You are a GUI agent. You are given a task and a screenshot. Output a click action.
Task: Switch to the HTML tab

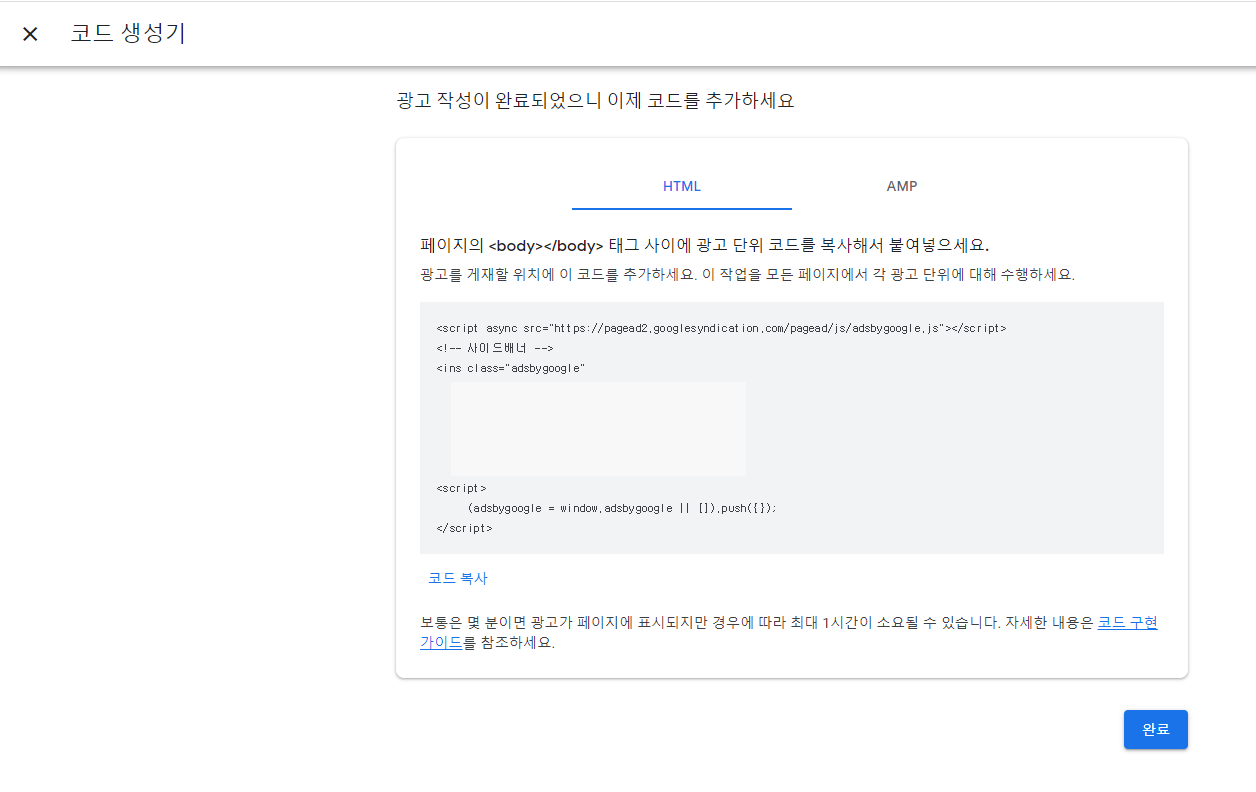pos(682,186)
